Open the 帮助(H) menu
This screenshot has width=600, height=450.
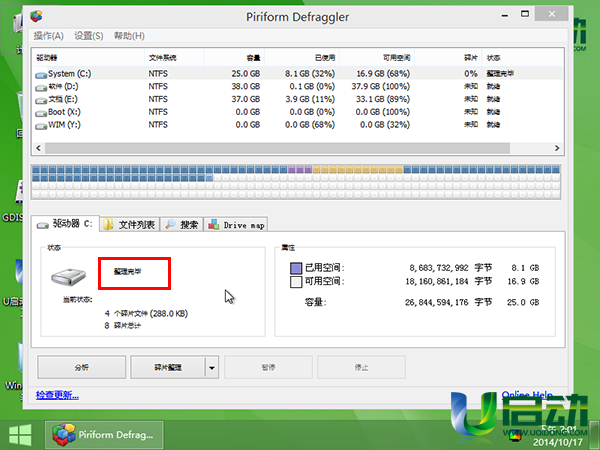[129, 36]
